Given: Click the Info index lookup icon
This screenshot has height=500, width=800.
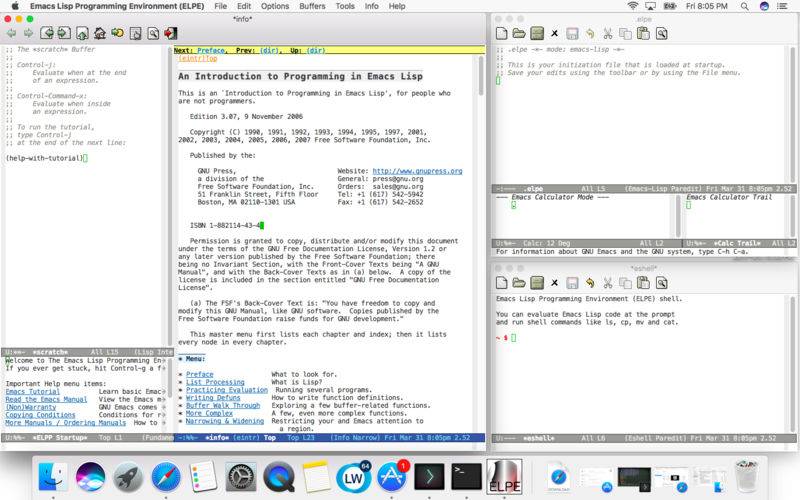Looking at the screenshot, I should (x=135, y=33).
